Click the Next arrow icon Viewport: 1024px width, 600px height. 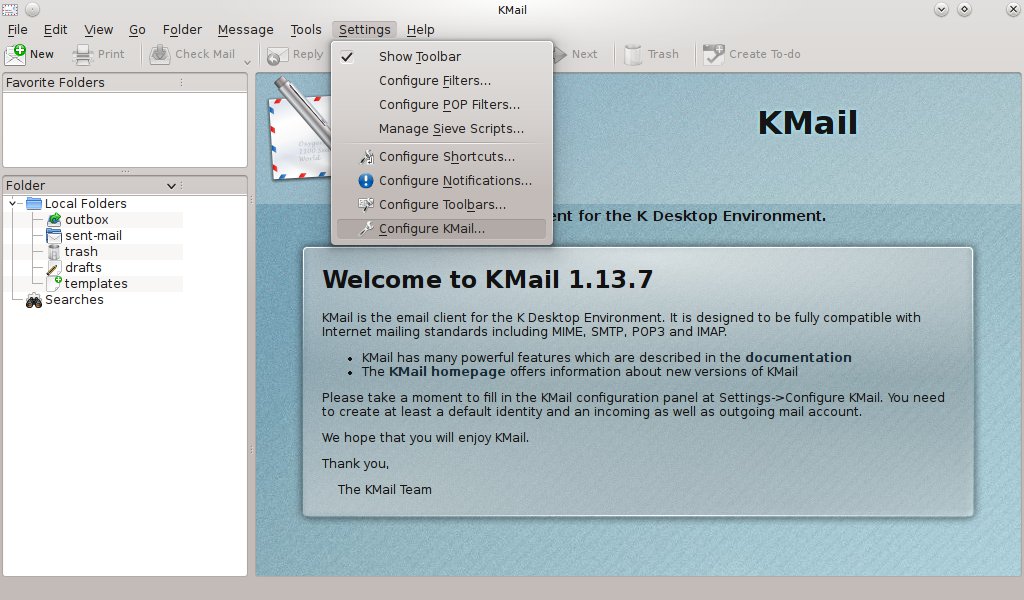pos(560,55)
